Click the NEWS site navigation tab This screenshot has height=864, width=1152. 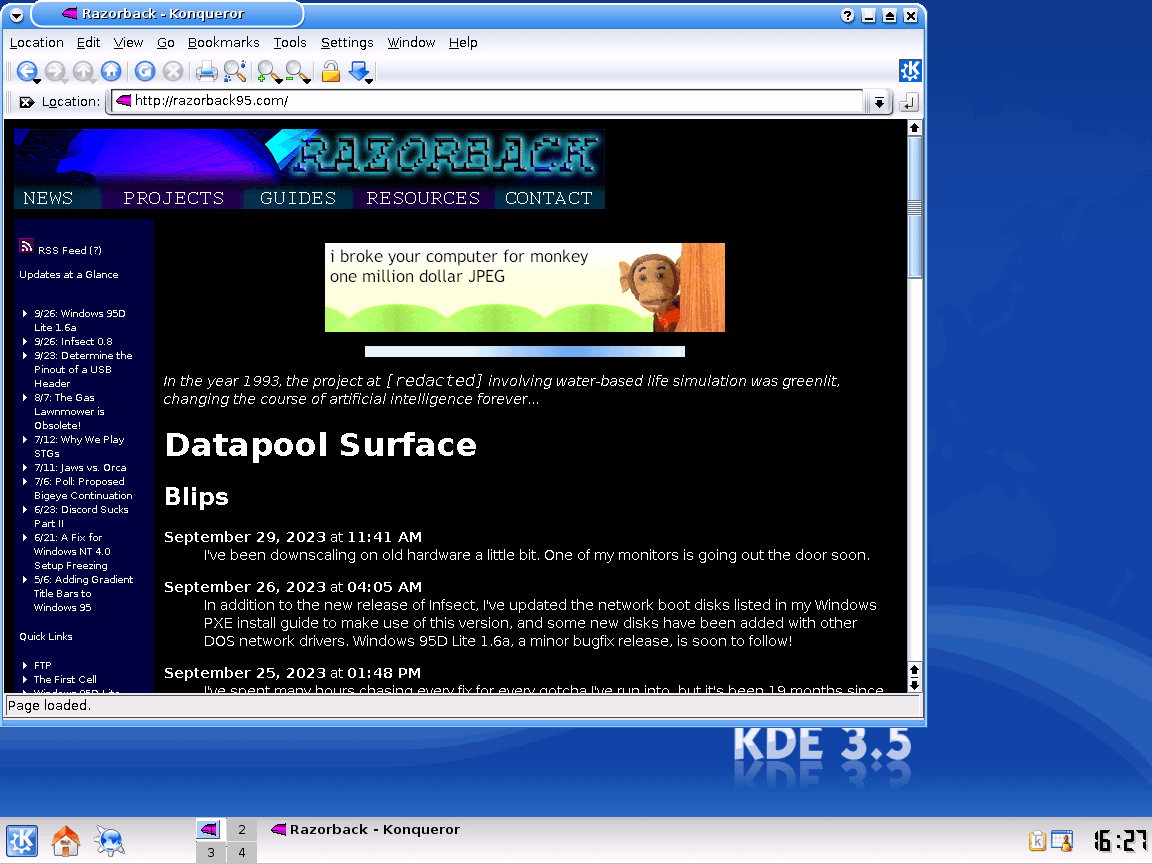[x=48, y=198]
